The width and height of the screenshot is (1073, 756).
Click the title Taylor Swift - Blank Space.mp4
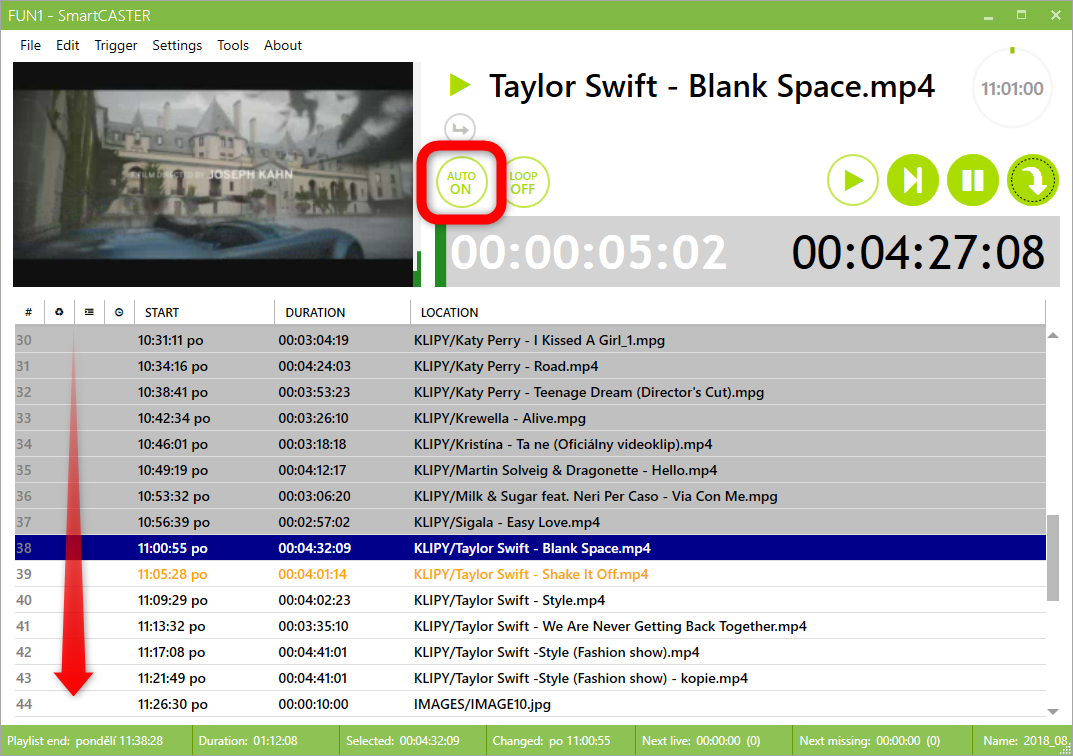click(712, 86)
